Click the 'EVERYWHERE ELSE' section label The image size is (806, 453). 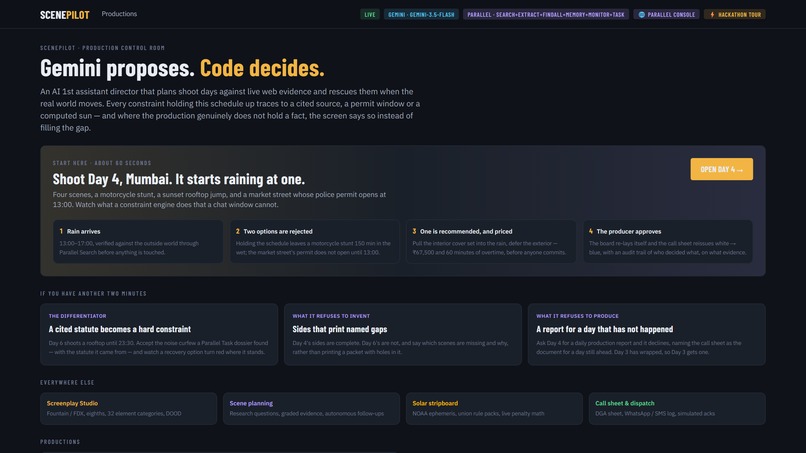click(67, 383)
